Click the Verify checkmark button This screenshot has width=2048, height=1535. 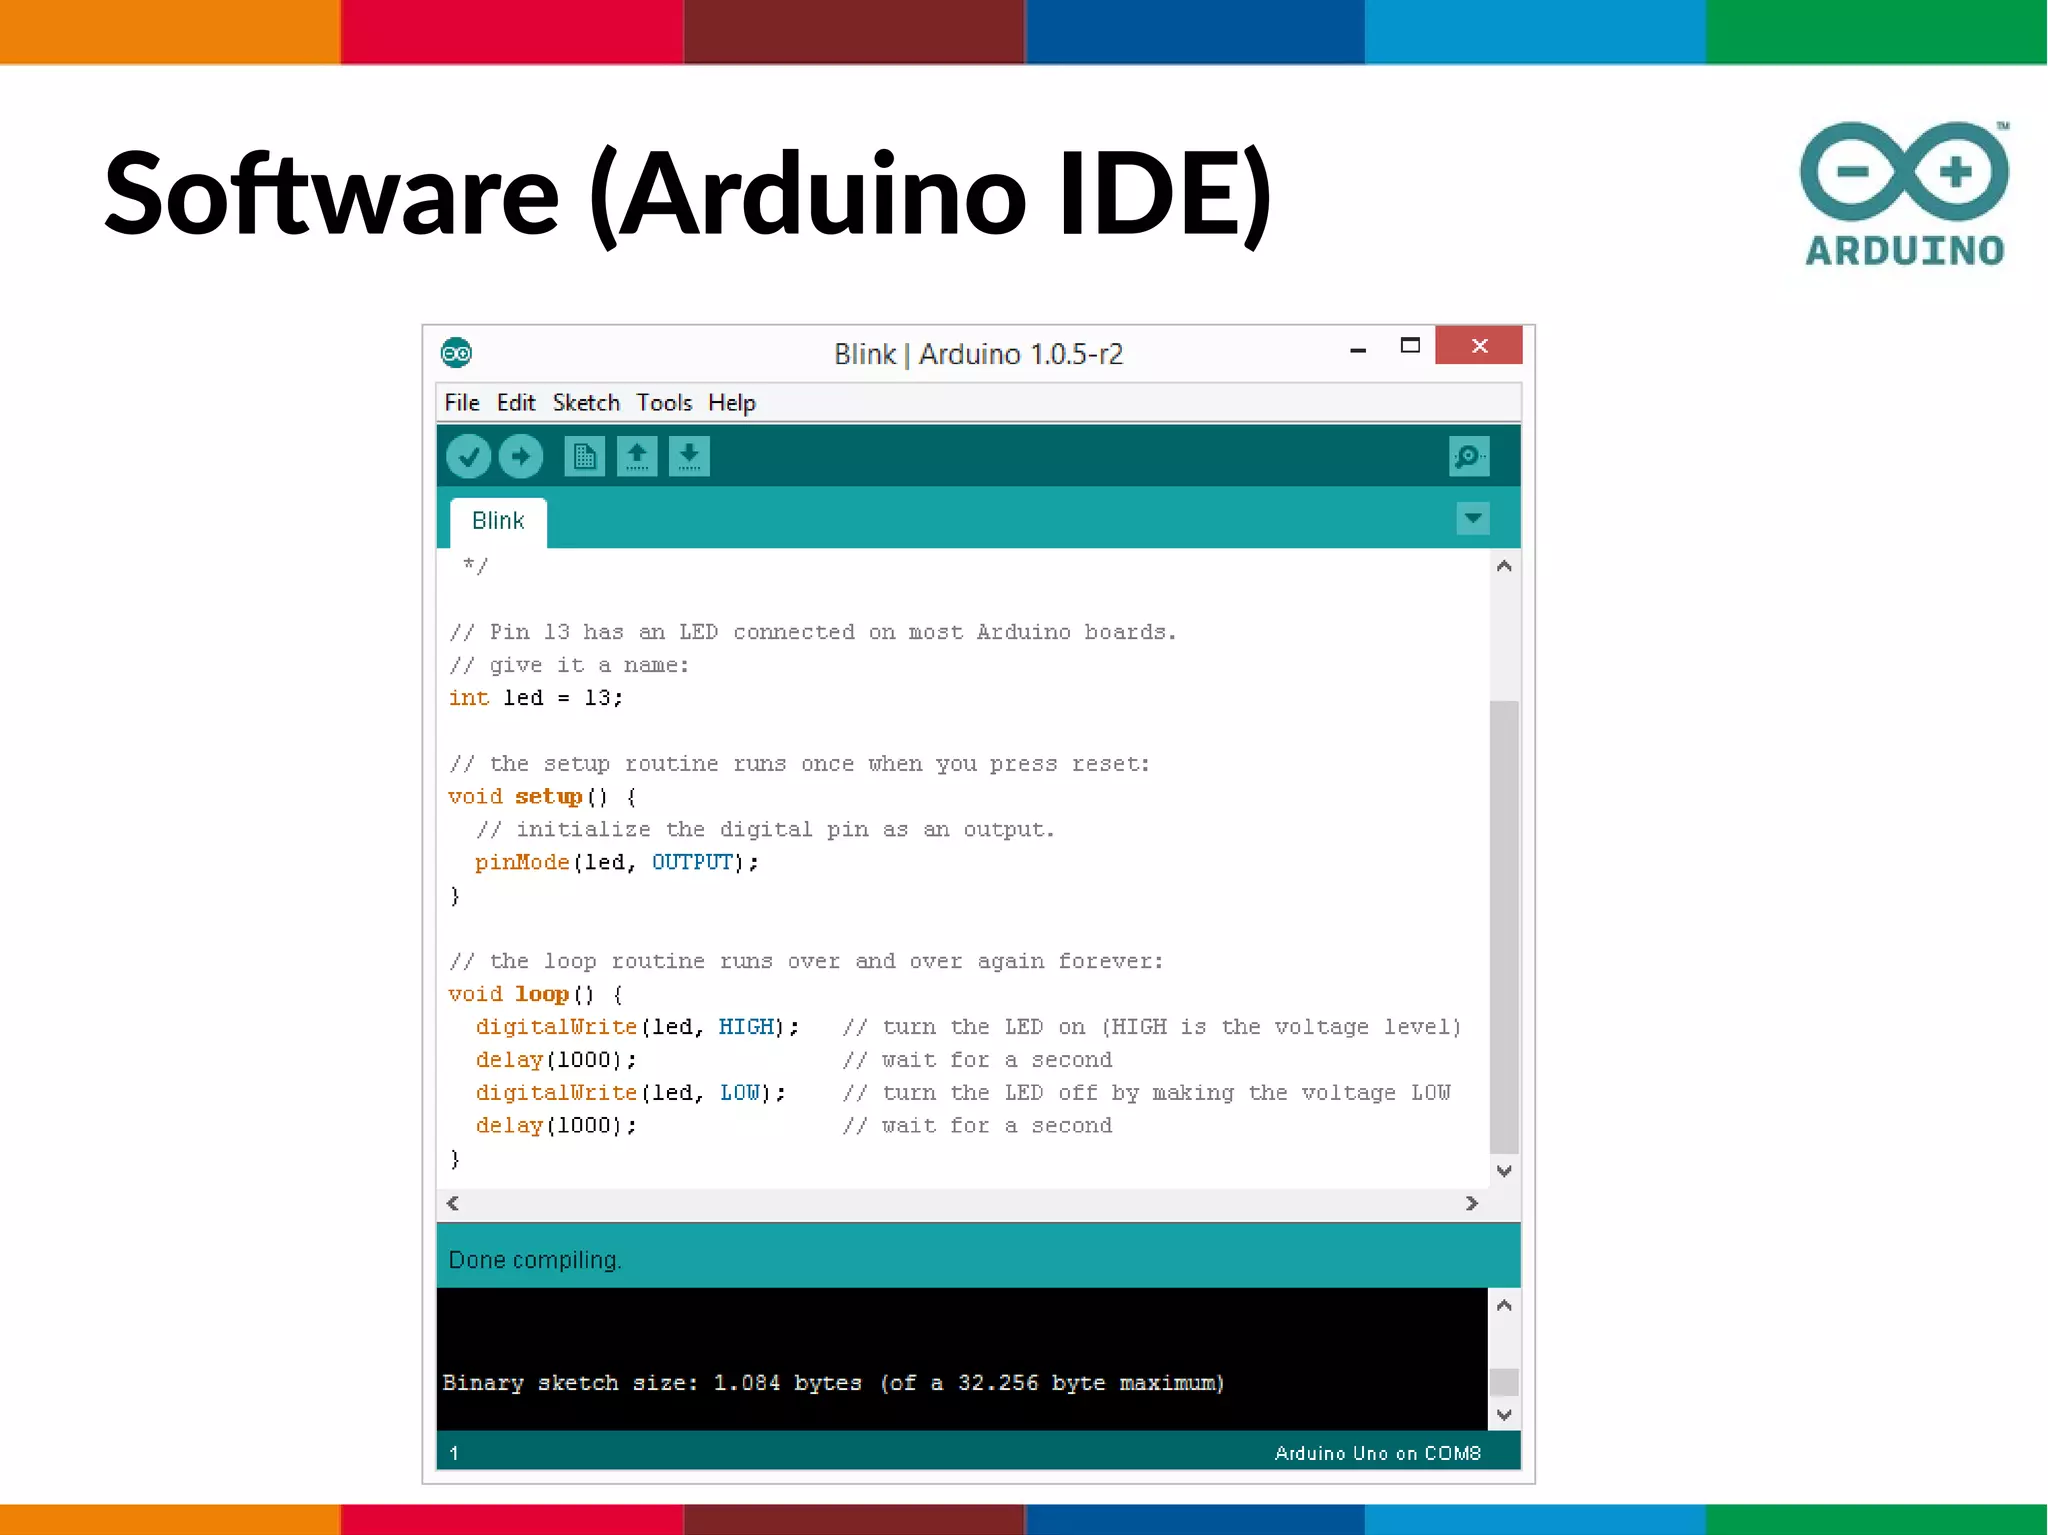click(x=468, y=457)
